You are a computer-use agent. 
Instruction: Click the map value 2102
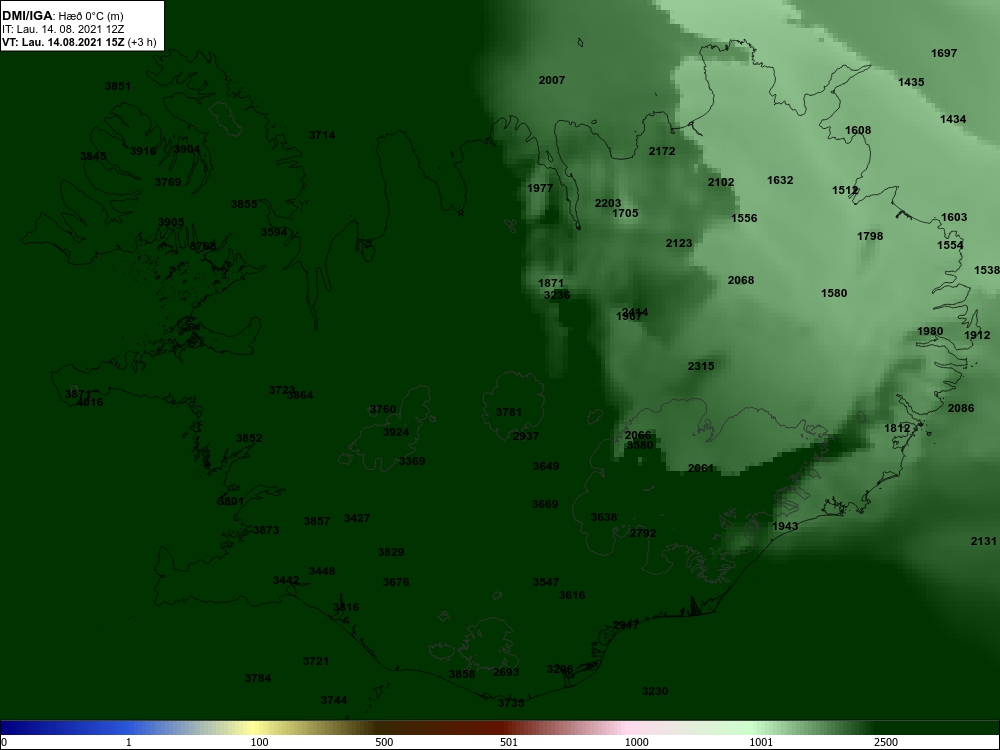click(721, 182)
